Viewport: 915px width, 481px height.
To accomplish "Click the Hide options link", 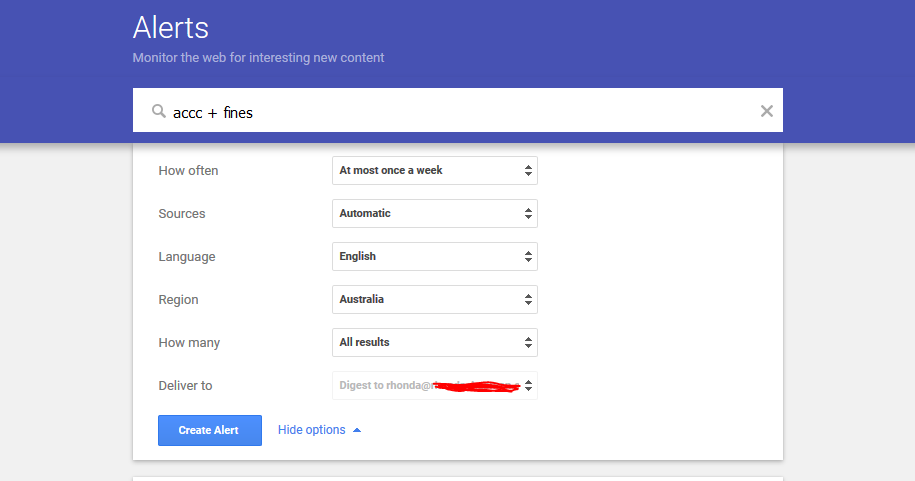I will (x=311, y=430).
